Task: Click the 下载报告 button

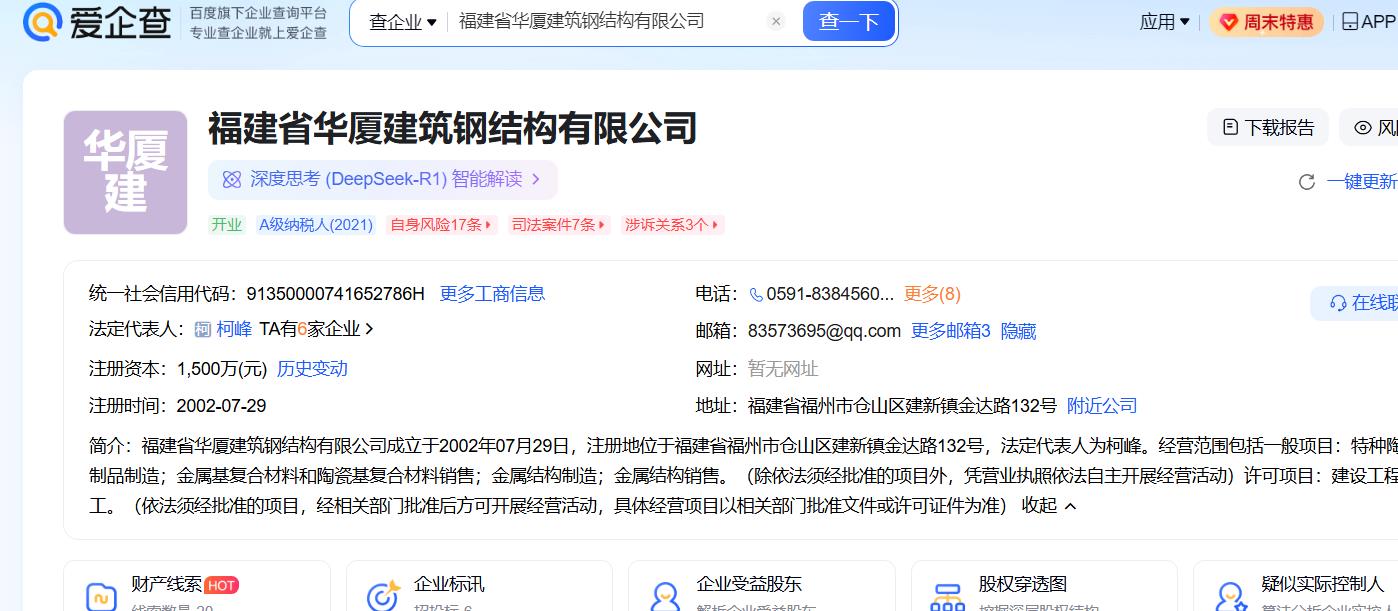Action: tap(1268, 128)
